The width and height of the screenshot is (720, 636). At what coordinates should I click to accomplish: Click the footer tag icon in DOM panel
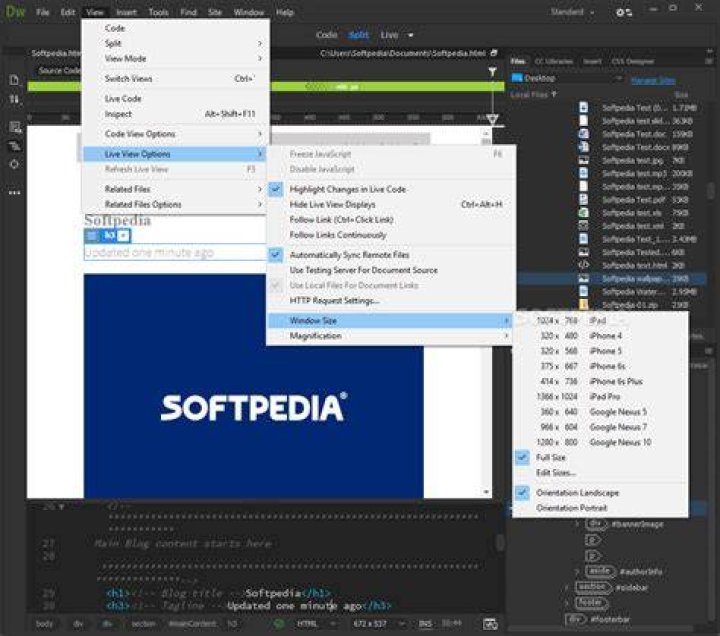pyautogui.click(x=592, y=602)
